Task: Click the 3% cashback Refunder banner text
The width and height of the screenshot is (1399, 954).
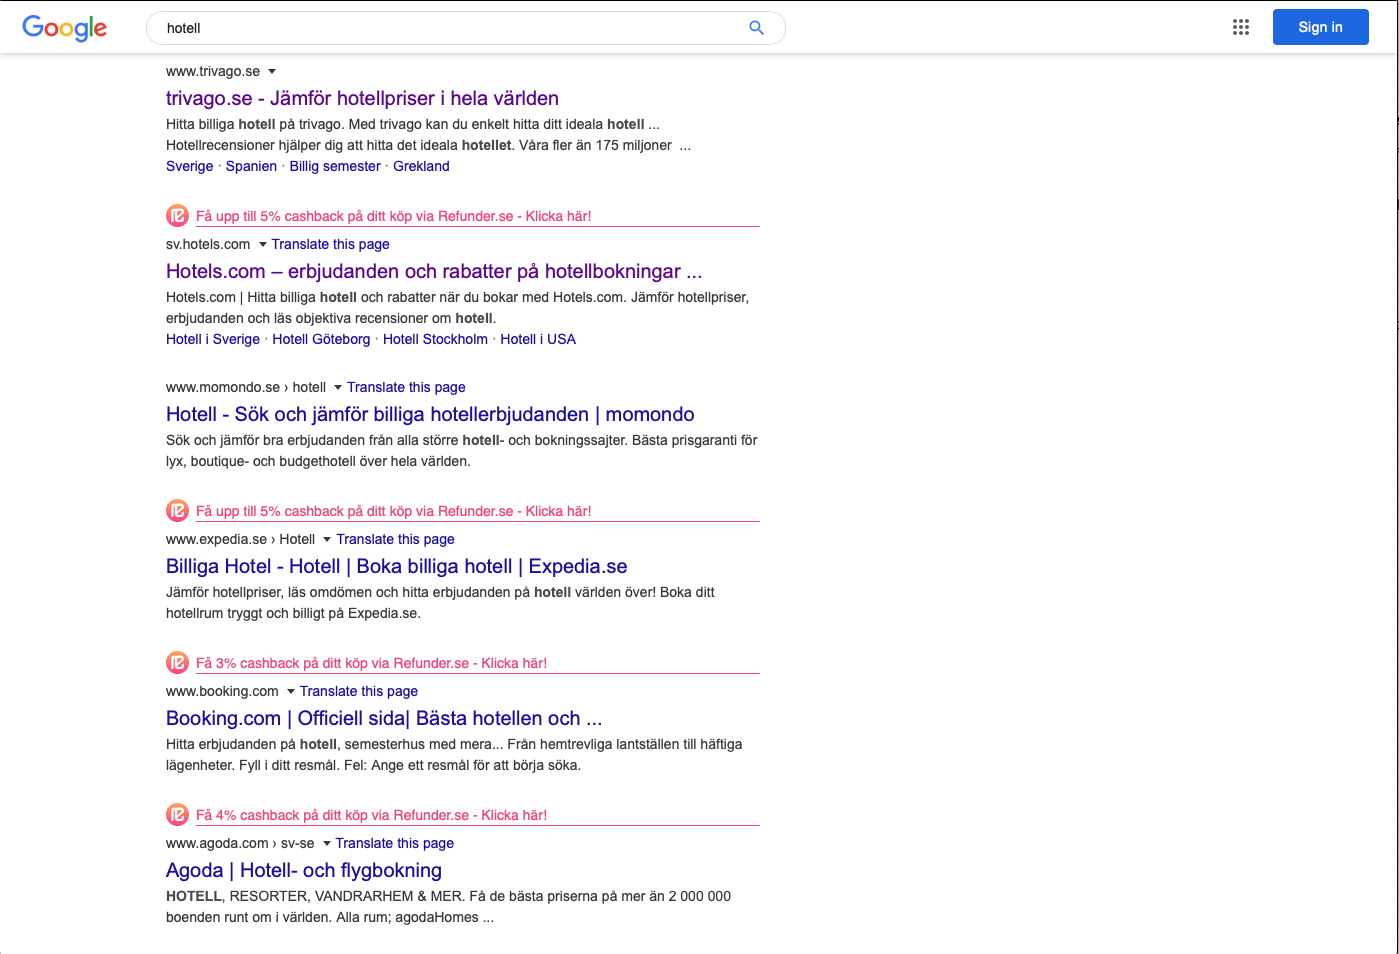Action: click(371, 663)
